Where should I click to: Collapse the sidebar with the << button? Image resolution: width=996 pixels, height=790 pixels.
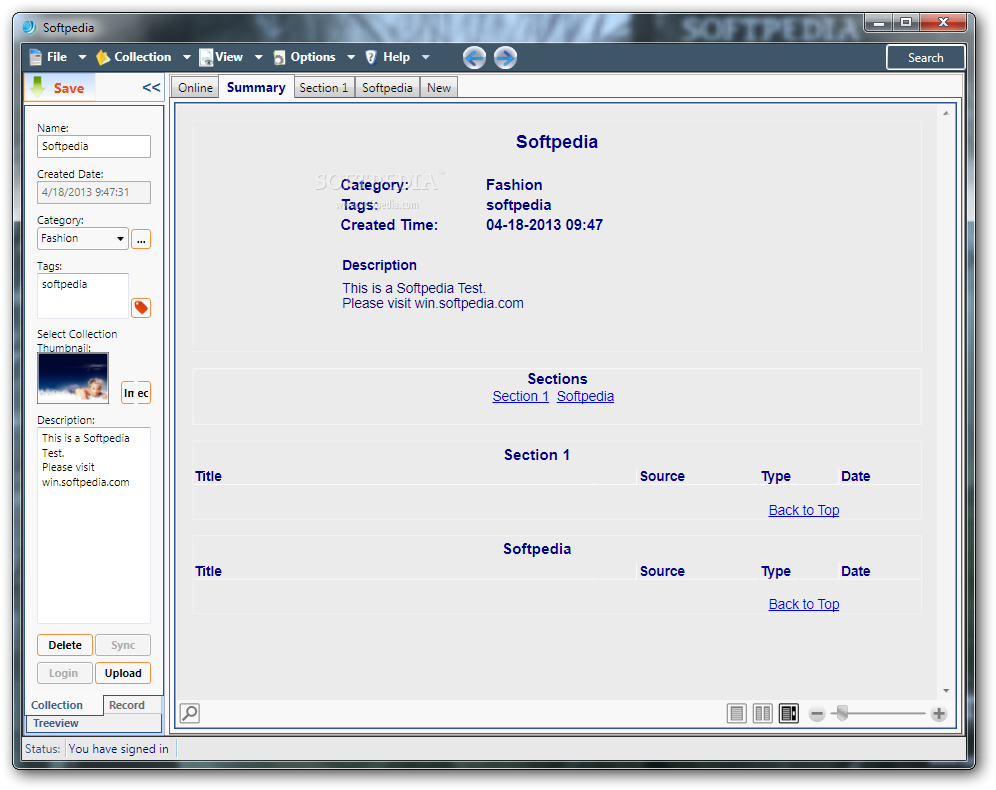151,88
